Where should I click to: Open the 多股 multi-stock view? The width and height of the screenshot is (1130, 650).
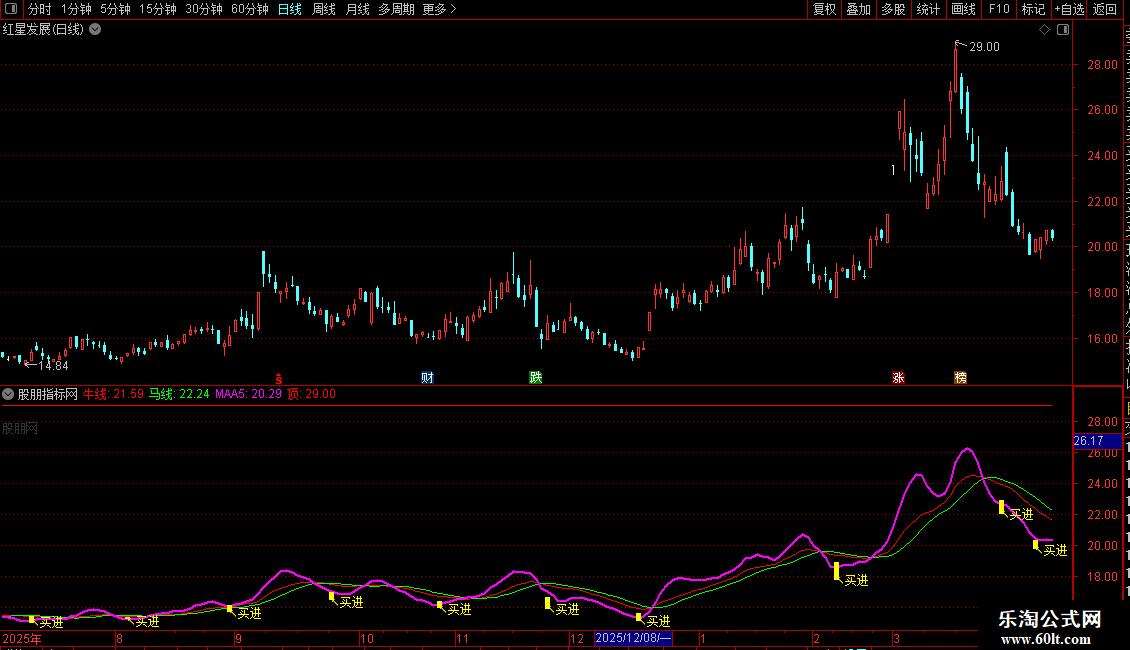[893, 9]
